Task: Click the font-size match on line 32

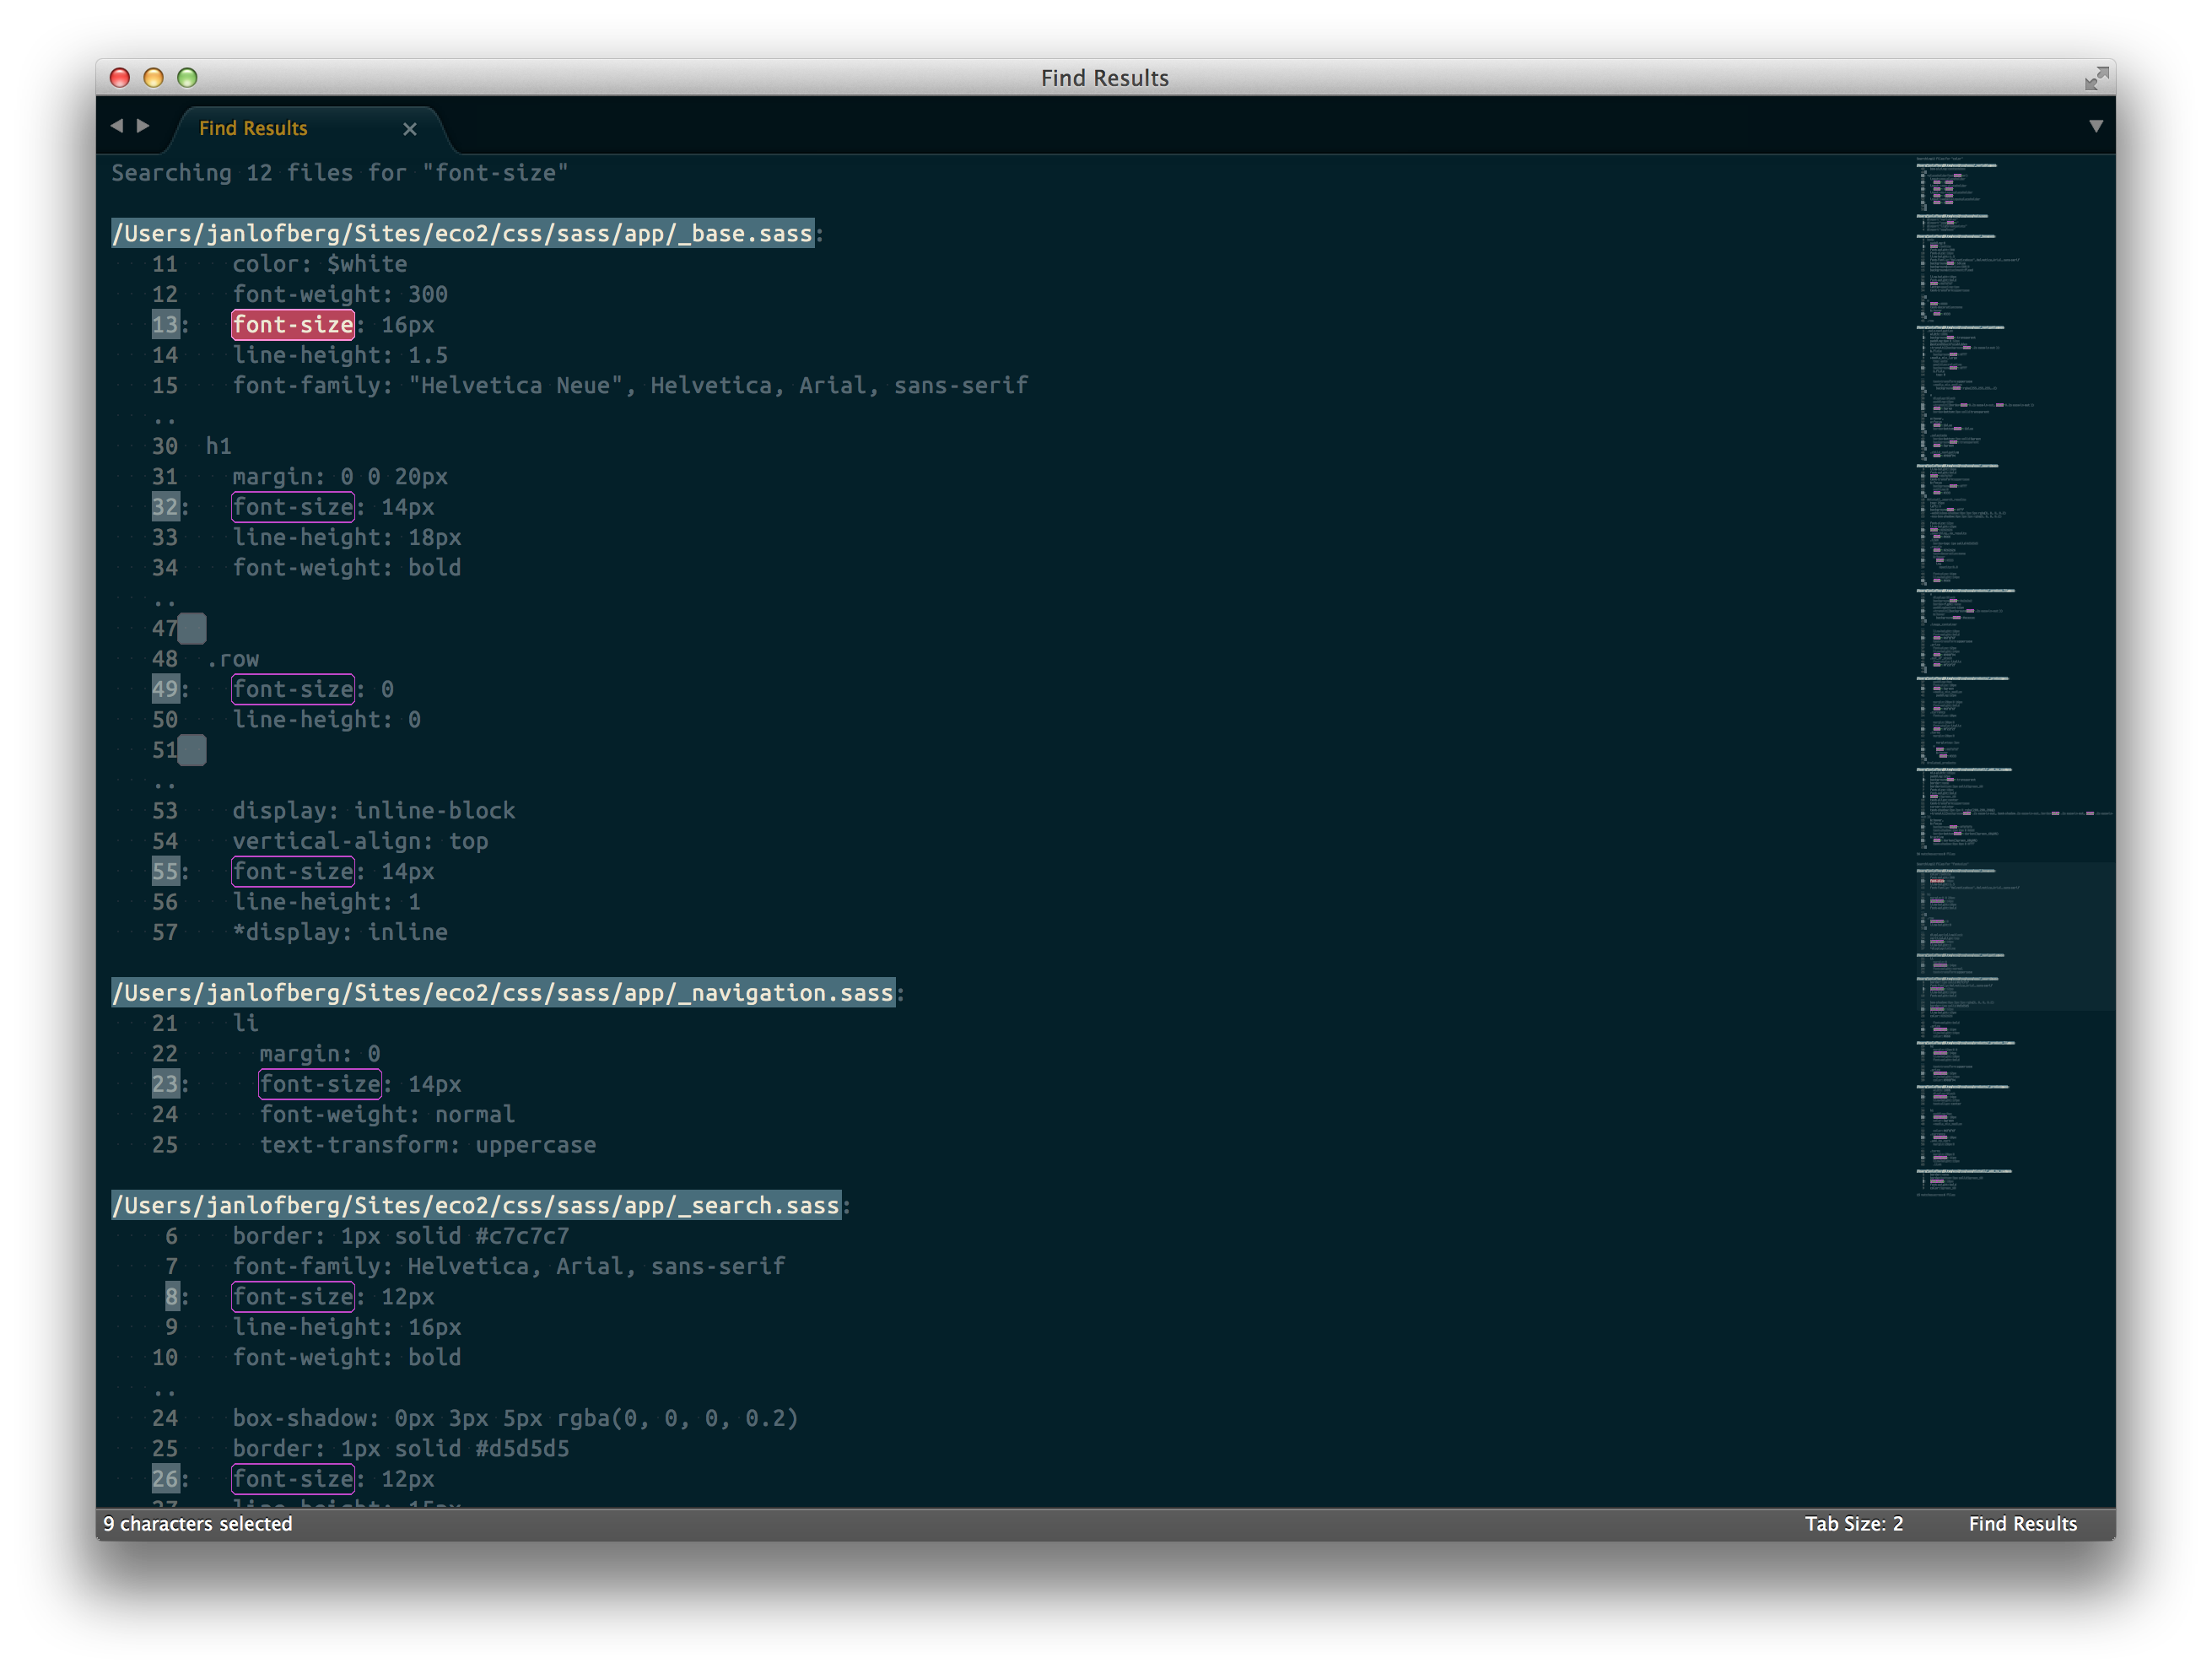Action: [x=293, y=507]
